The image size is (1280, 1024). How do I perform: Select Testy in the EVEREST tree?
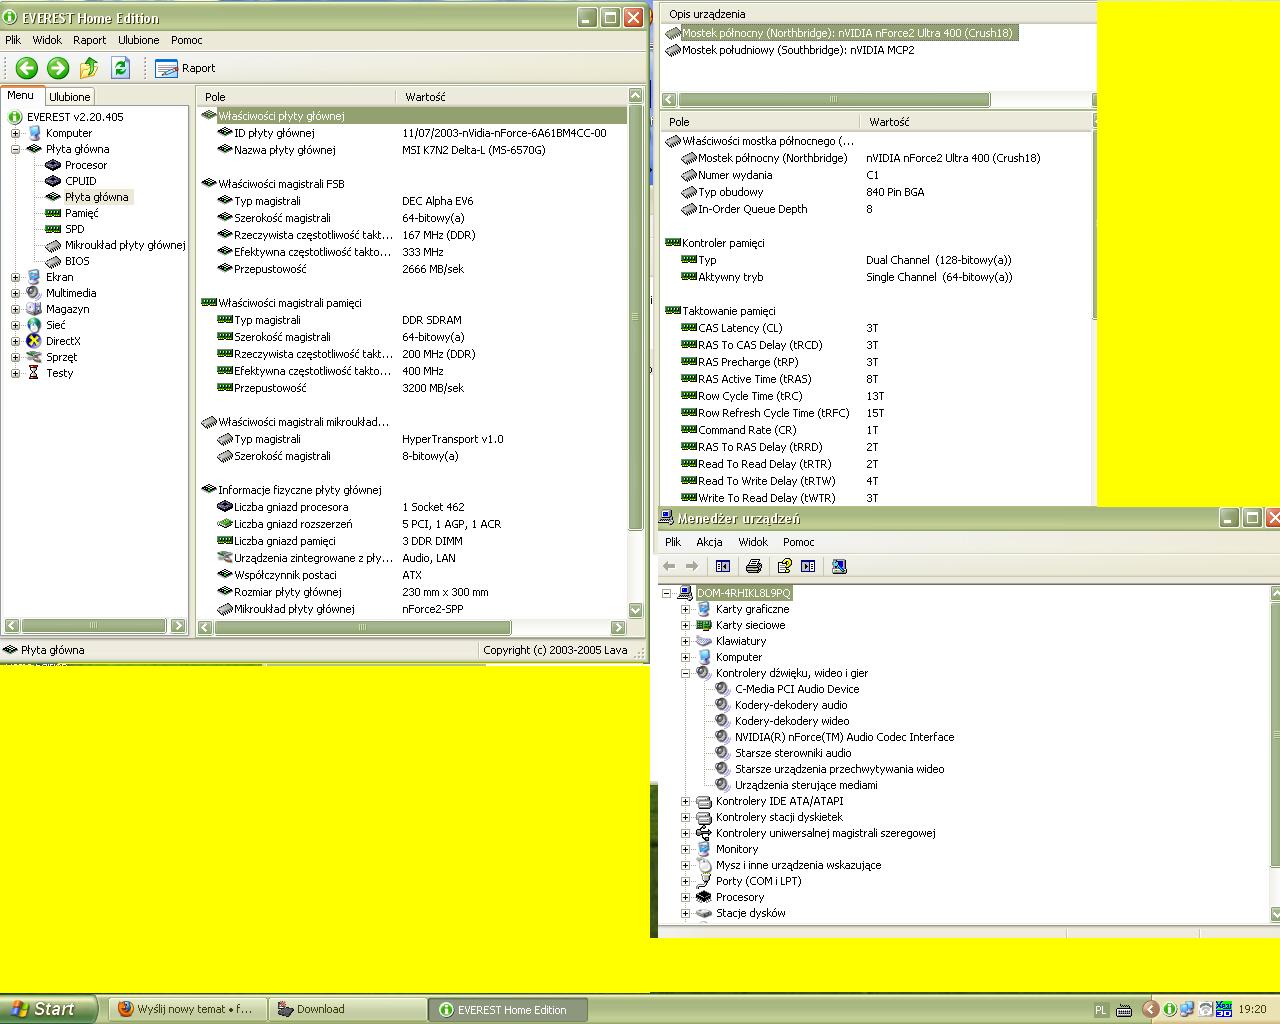point(59,373)
